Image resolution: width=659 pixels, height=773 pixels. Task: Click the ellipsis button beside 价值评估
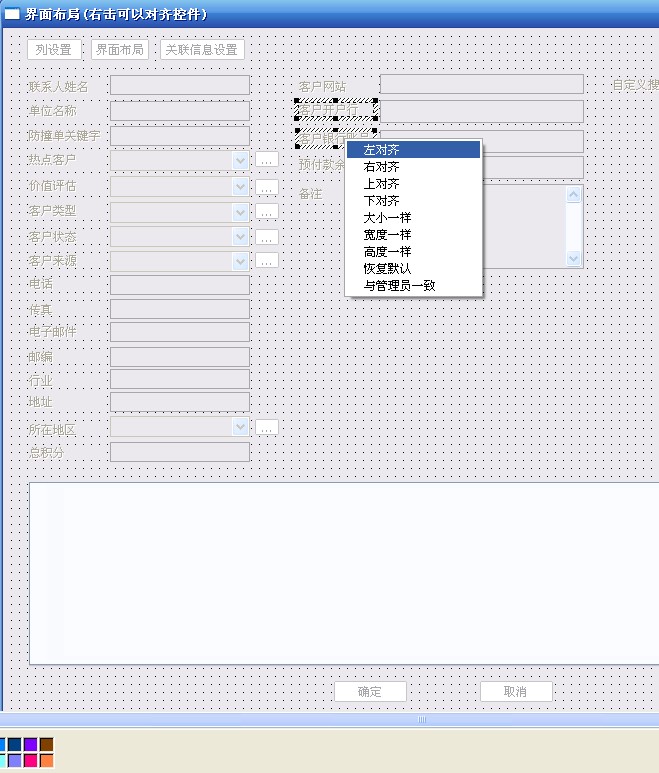pyautogui.click(x=266, y=187)
